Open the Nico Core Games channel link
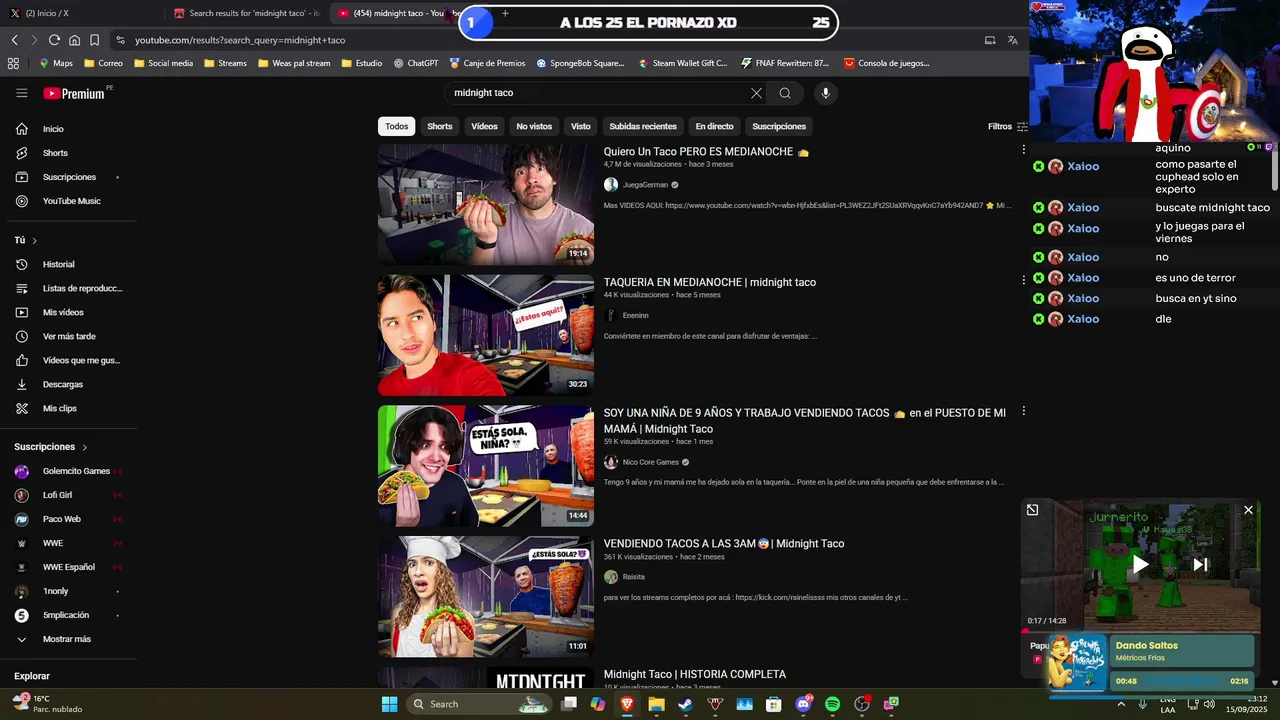Viewport: 1280px width, 720px height. point(651,462)
